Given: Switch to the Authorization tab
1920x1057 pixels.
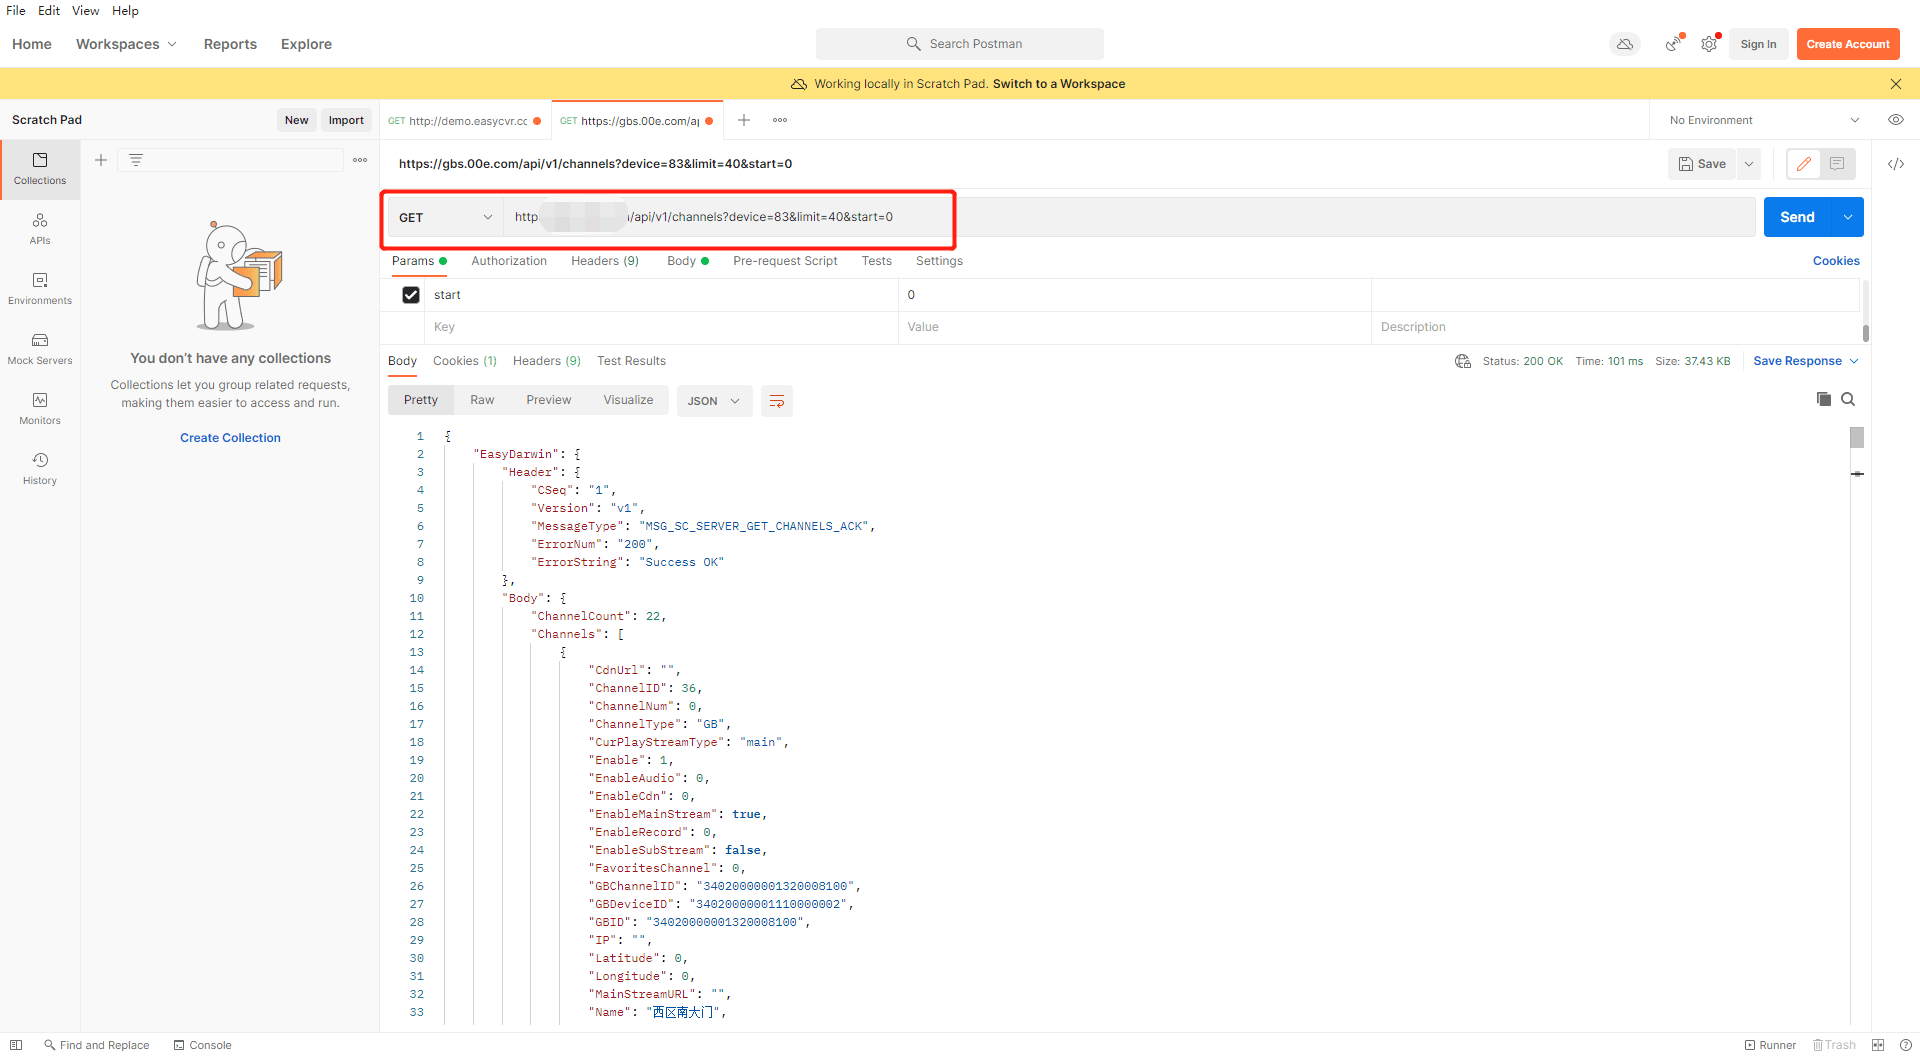Looking at the screenshot, I should click(x=509, y=261).
